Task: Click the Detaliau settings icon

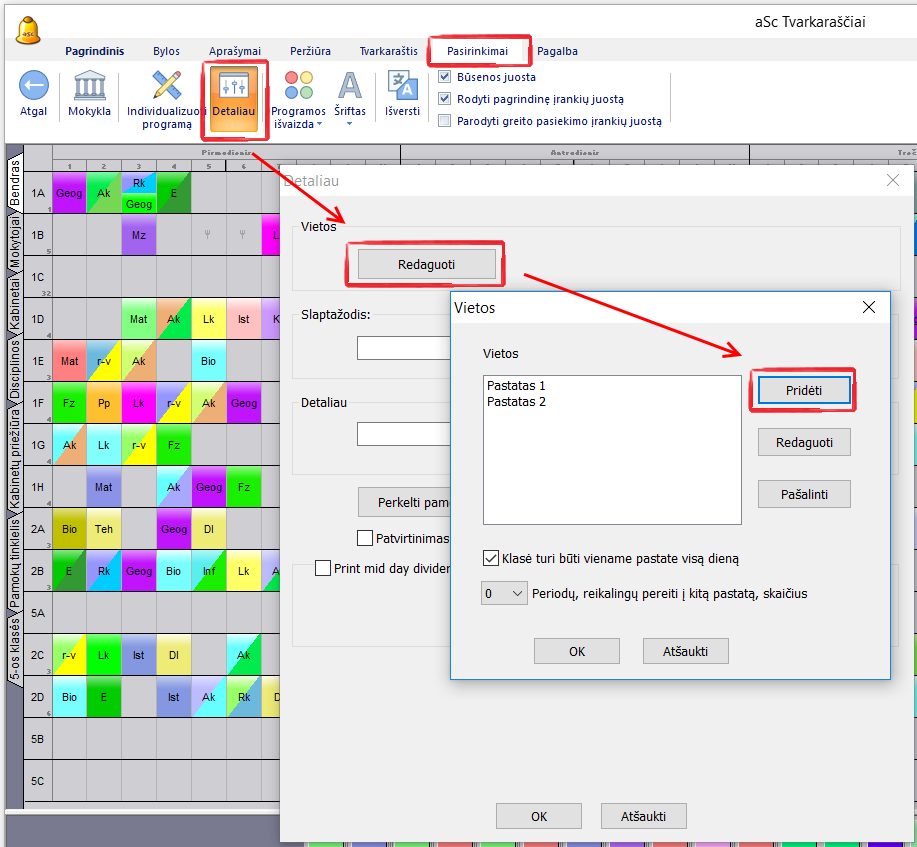Action: point(233,87)
